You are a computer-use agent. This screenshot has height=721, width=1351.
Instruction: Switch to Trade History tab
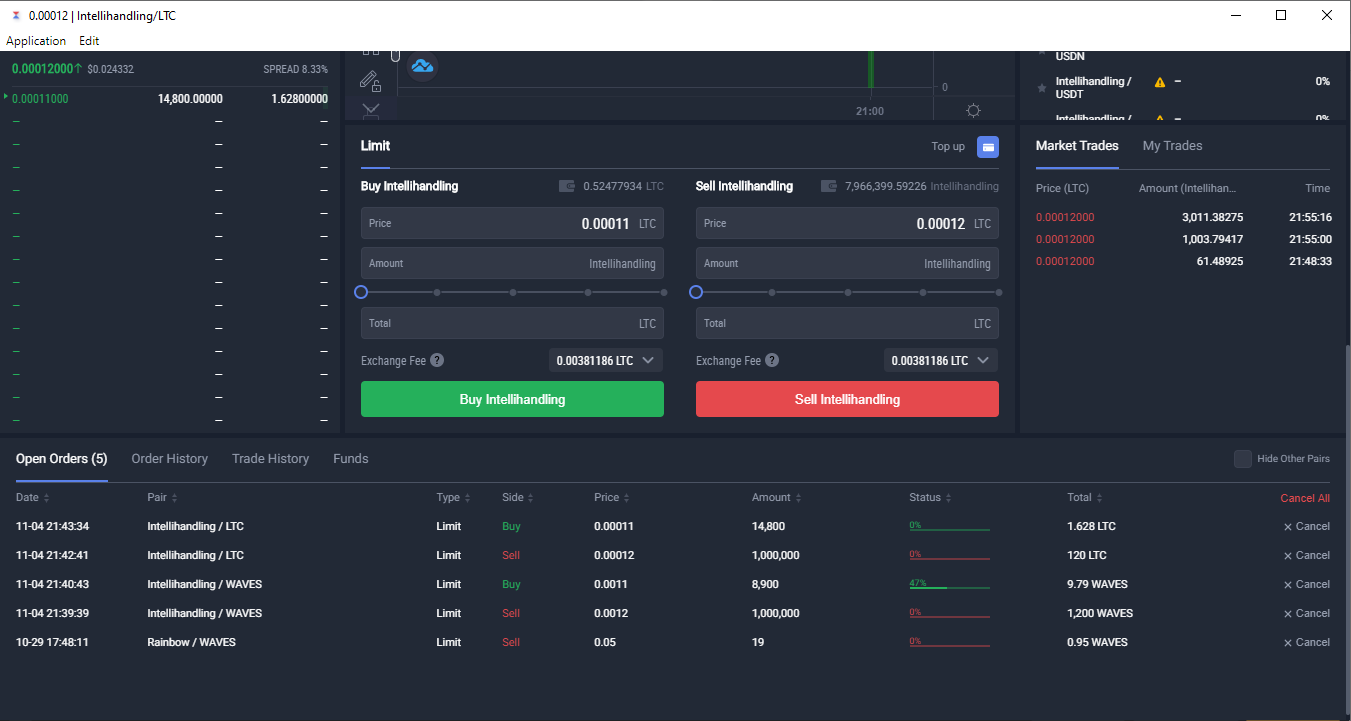pyautogui.click(x=270, y=459)
